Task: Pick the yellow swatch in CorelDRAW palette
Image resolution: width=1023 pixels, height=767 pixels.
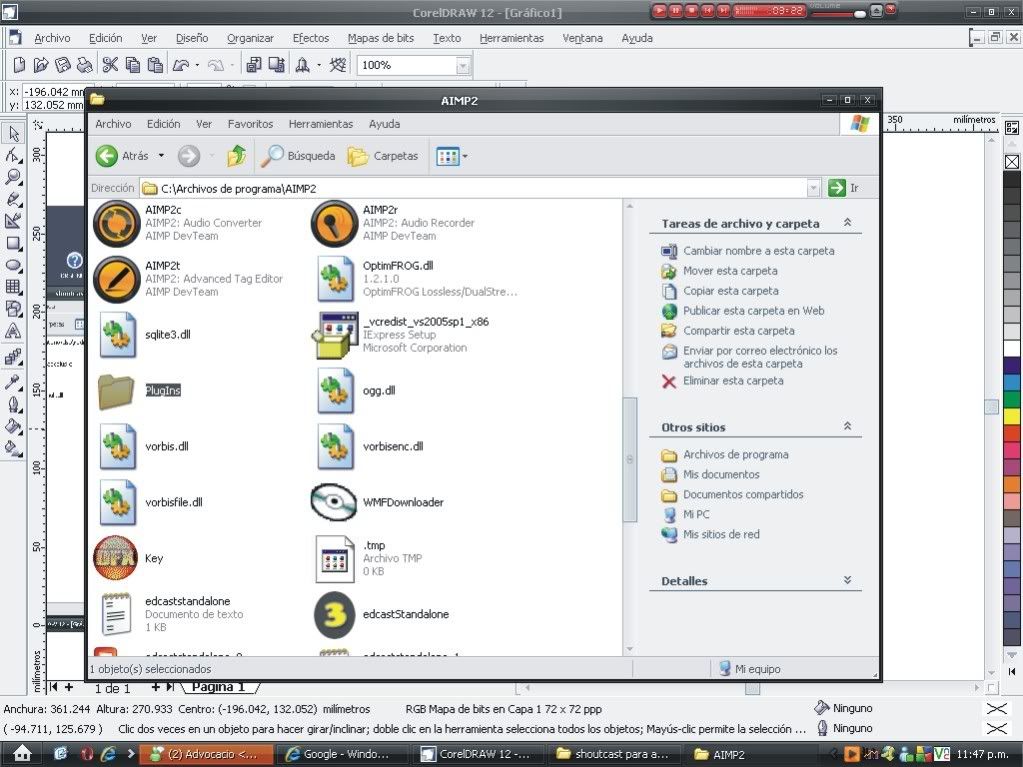Action: coord(1012,415)
